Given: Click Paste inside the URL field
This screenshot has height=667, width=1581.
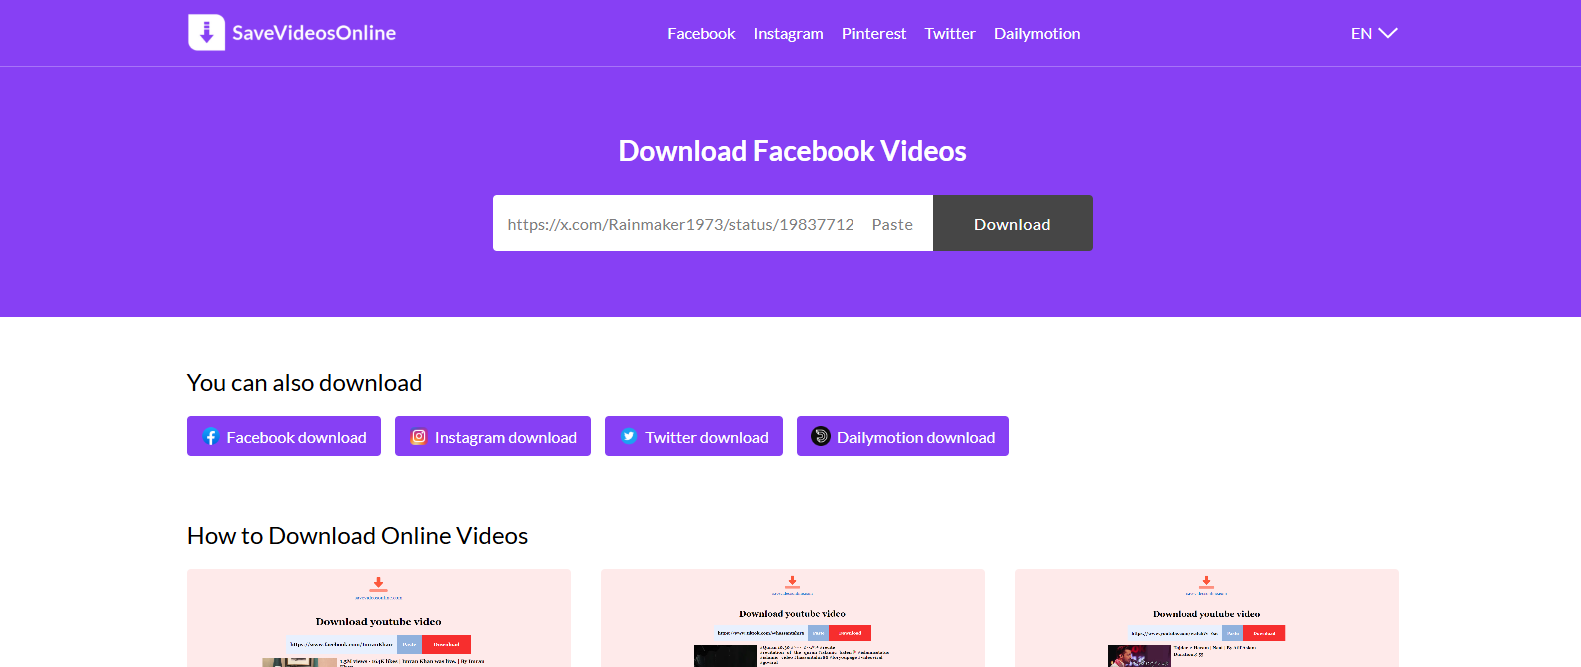Looking at the screenshot, I should point(891,224).
